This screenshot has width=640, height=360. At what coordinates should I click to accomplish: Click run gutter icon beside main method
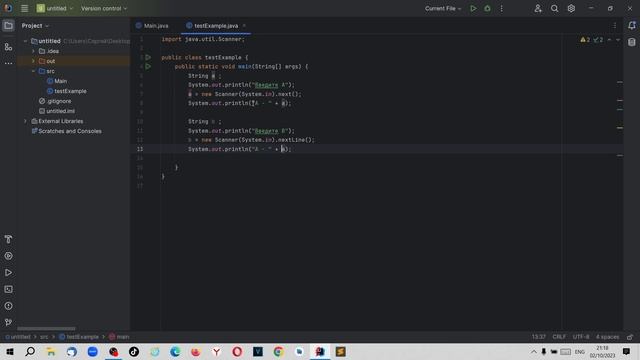(x=148, y=67)
